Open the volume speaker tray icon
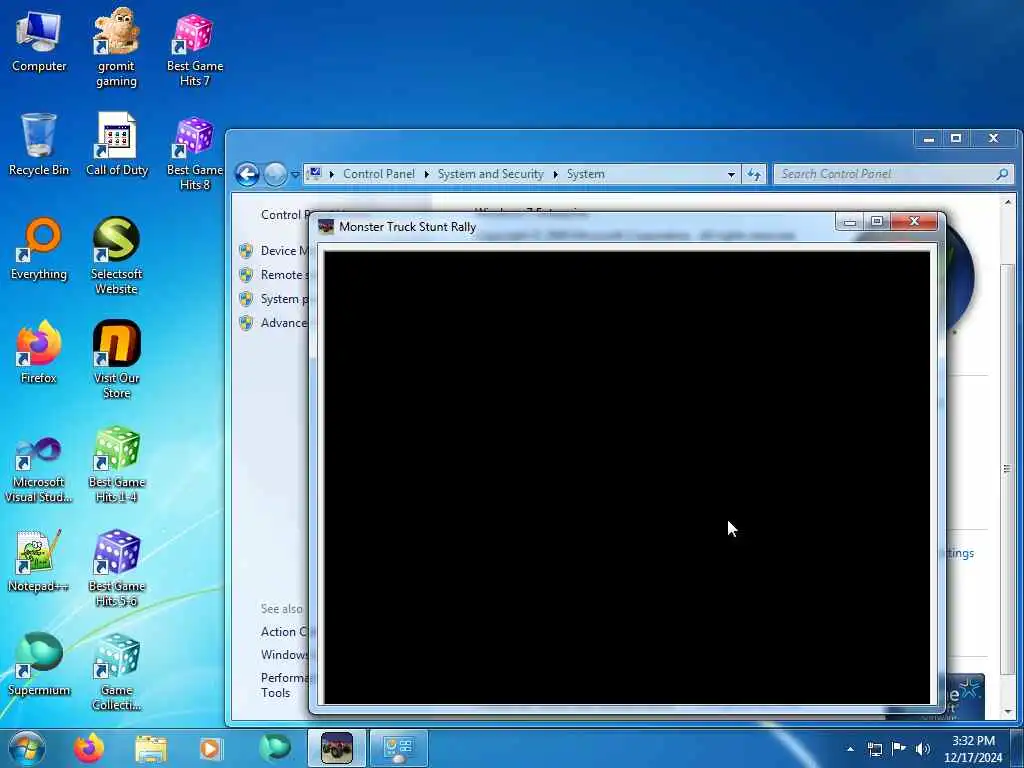This screenshot has width=1024, height=768. point(923,749)
